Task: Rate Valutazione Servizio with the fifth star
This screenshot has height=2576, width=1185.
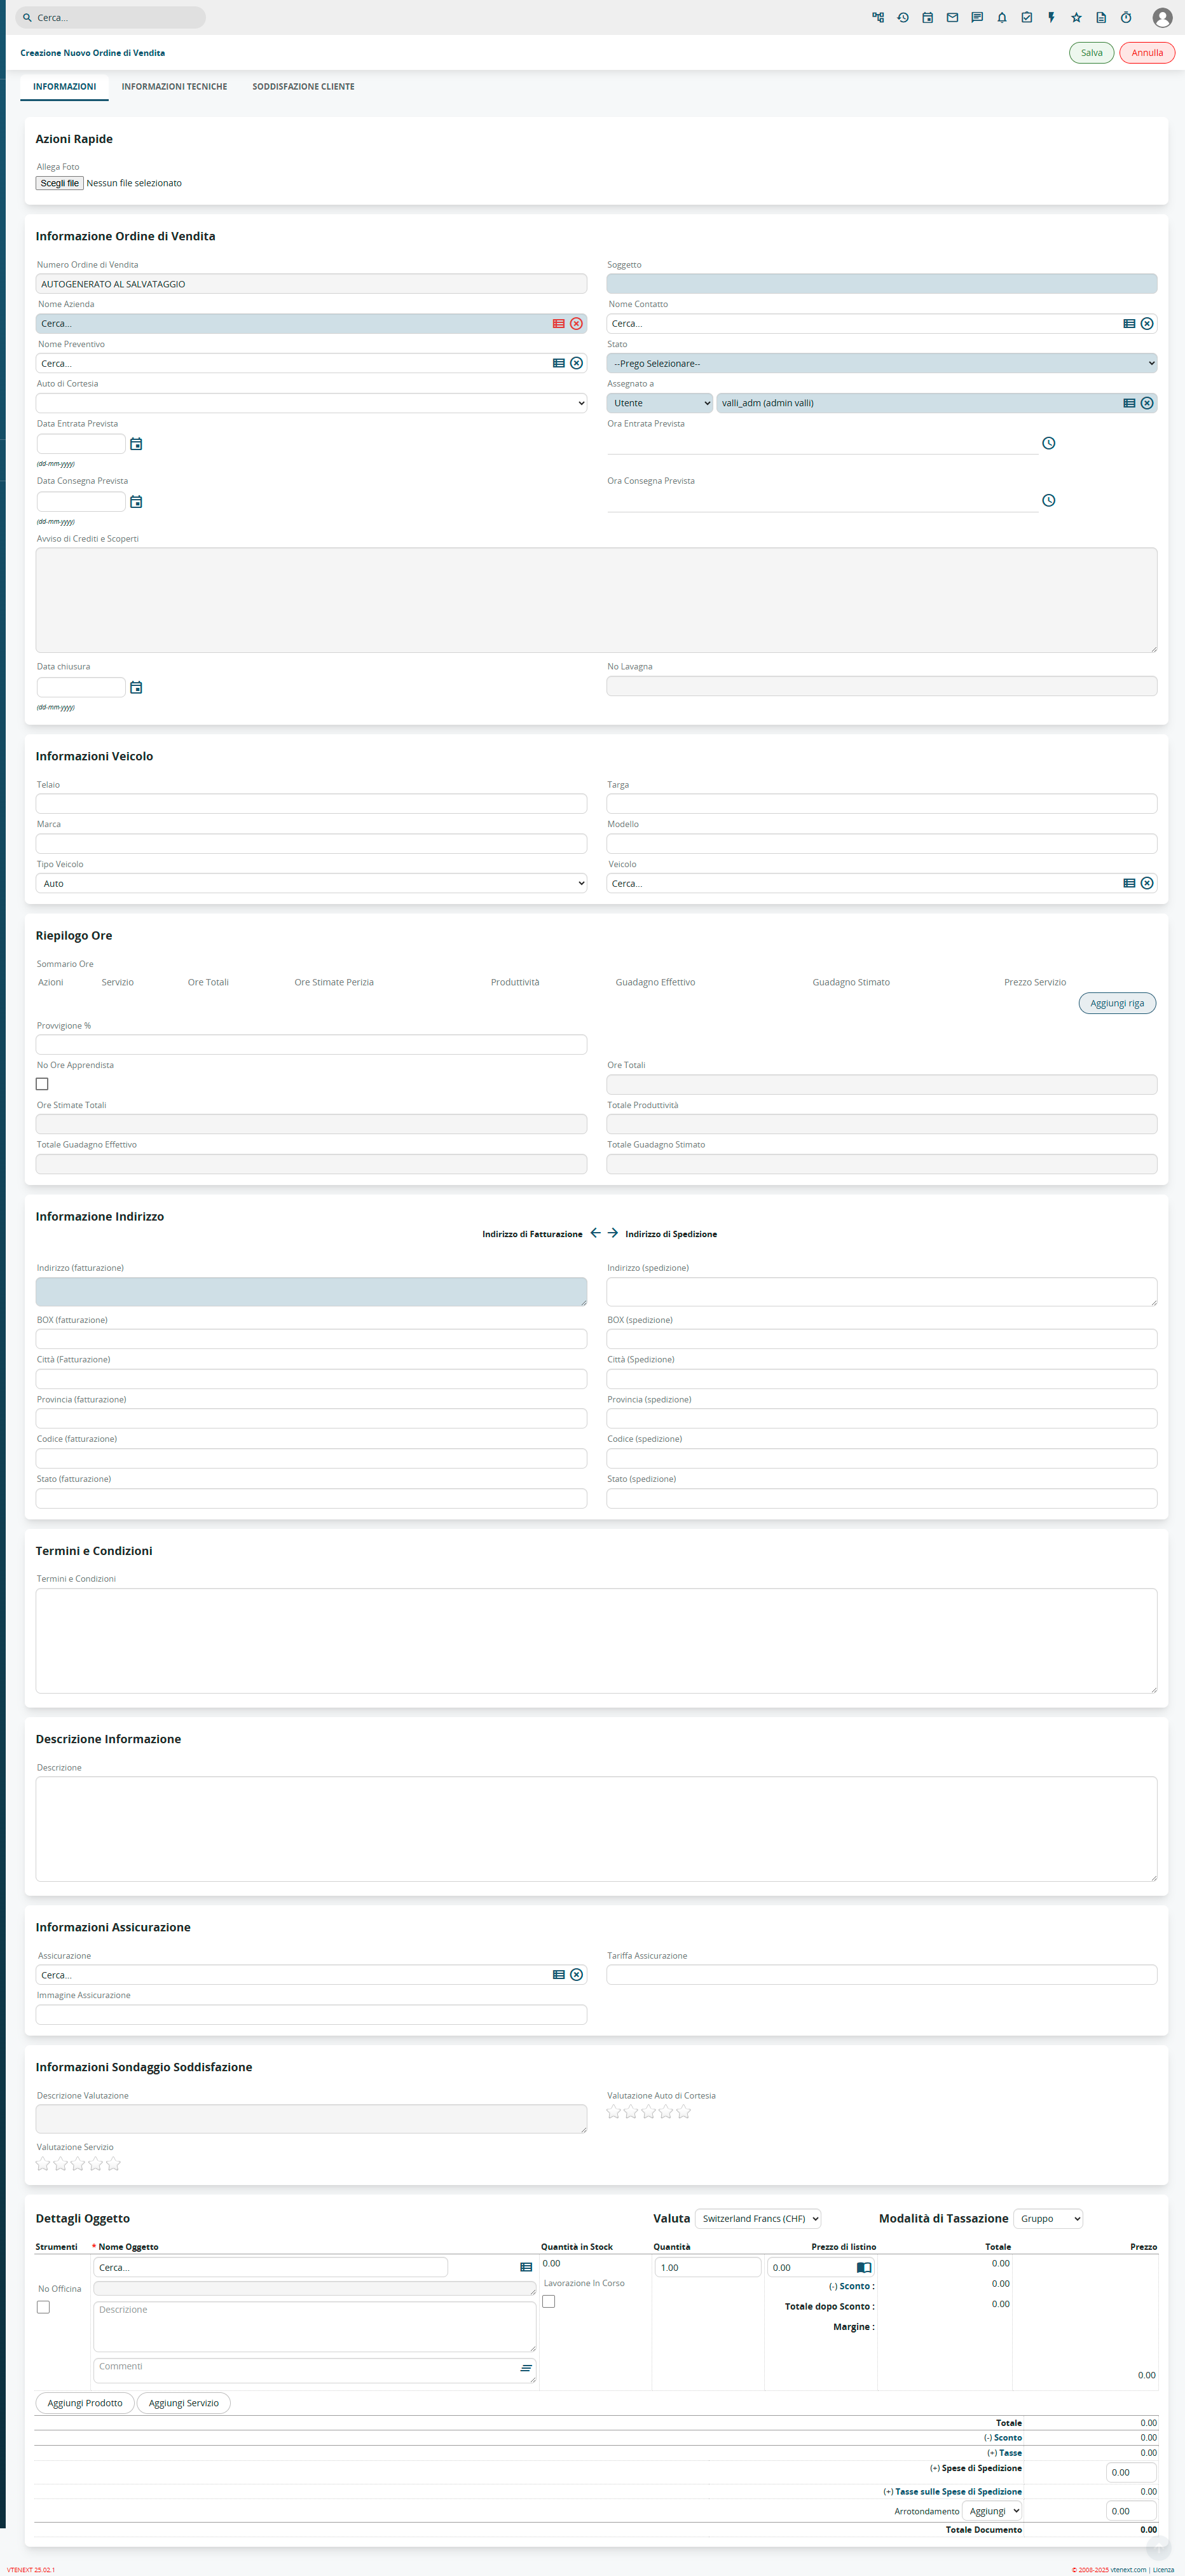Action: [113, 2164]
